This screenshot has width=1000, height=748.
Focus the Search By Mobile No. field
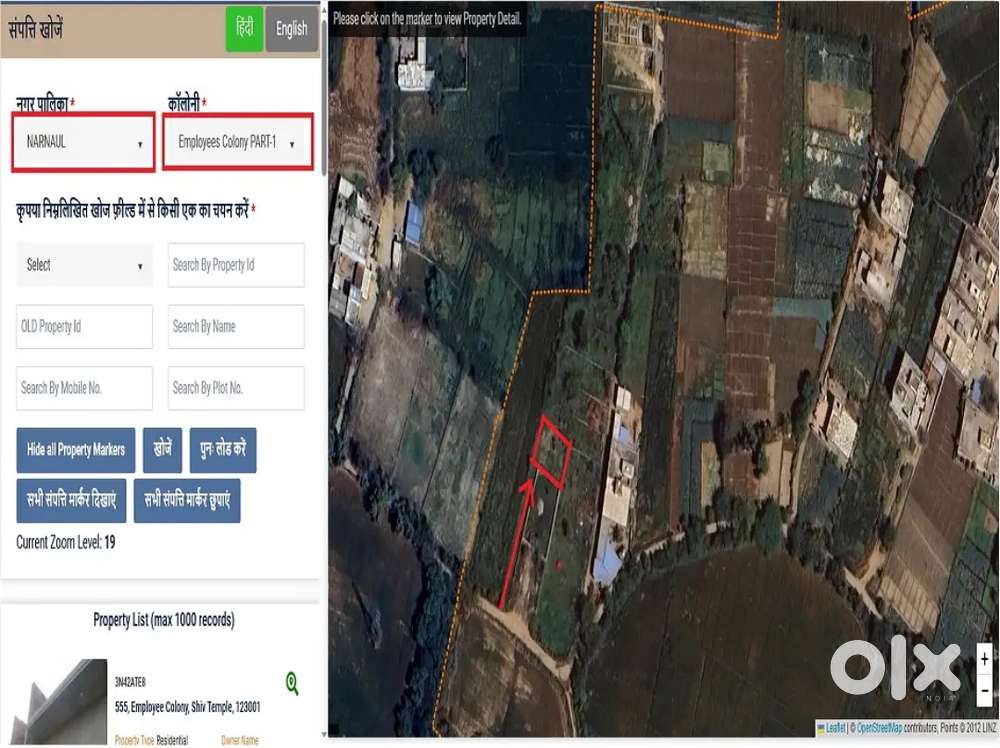(x=84, y=388)
